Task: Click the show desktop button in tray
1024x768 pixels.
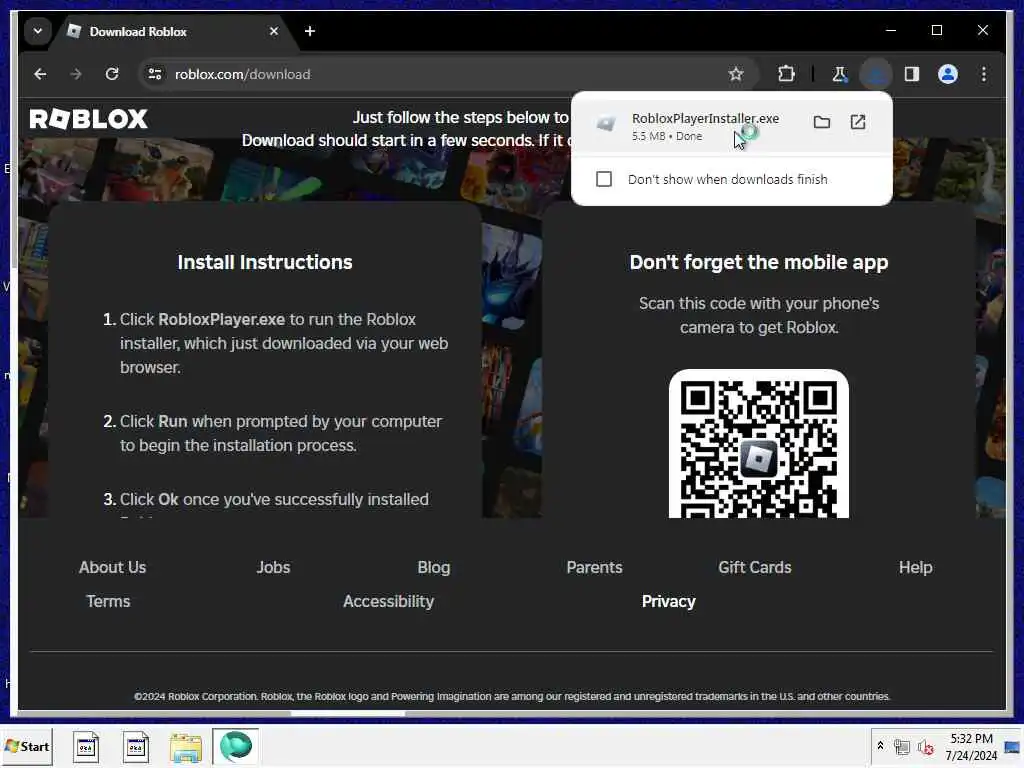Action: tap(1013, 747)
